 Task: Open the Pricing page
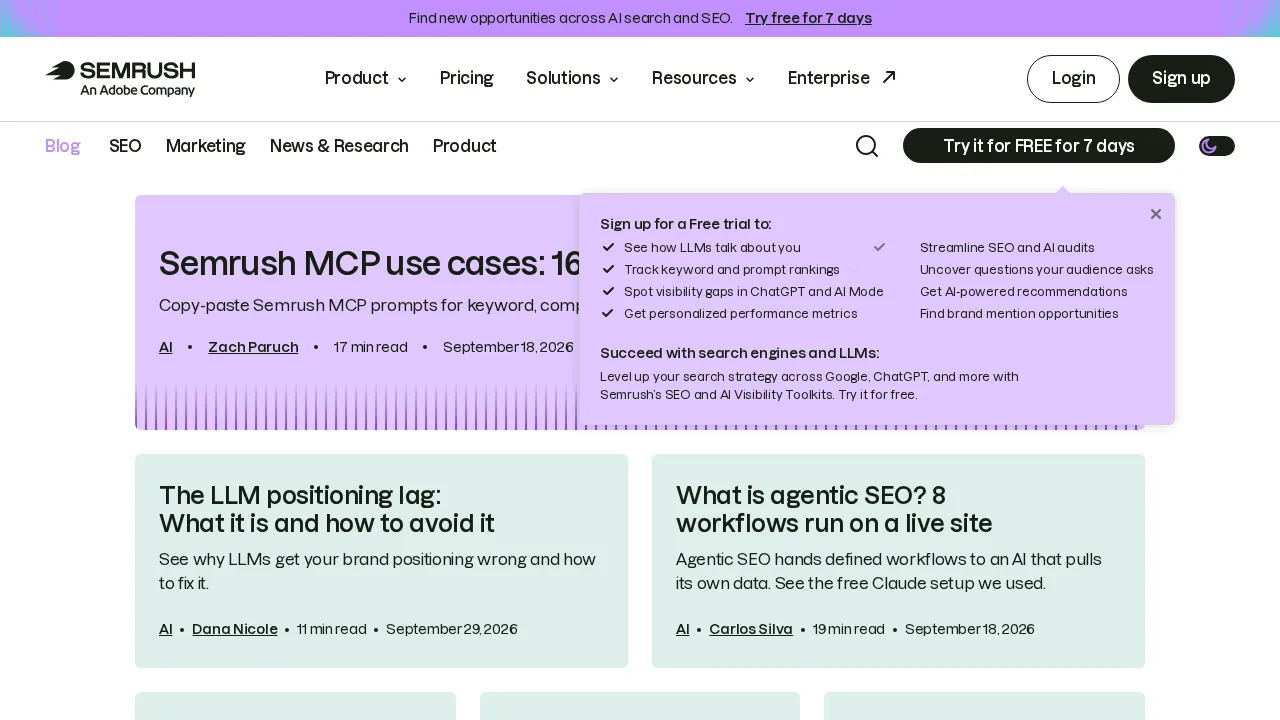coord(467,78)
